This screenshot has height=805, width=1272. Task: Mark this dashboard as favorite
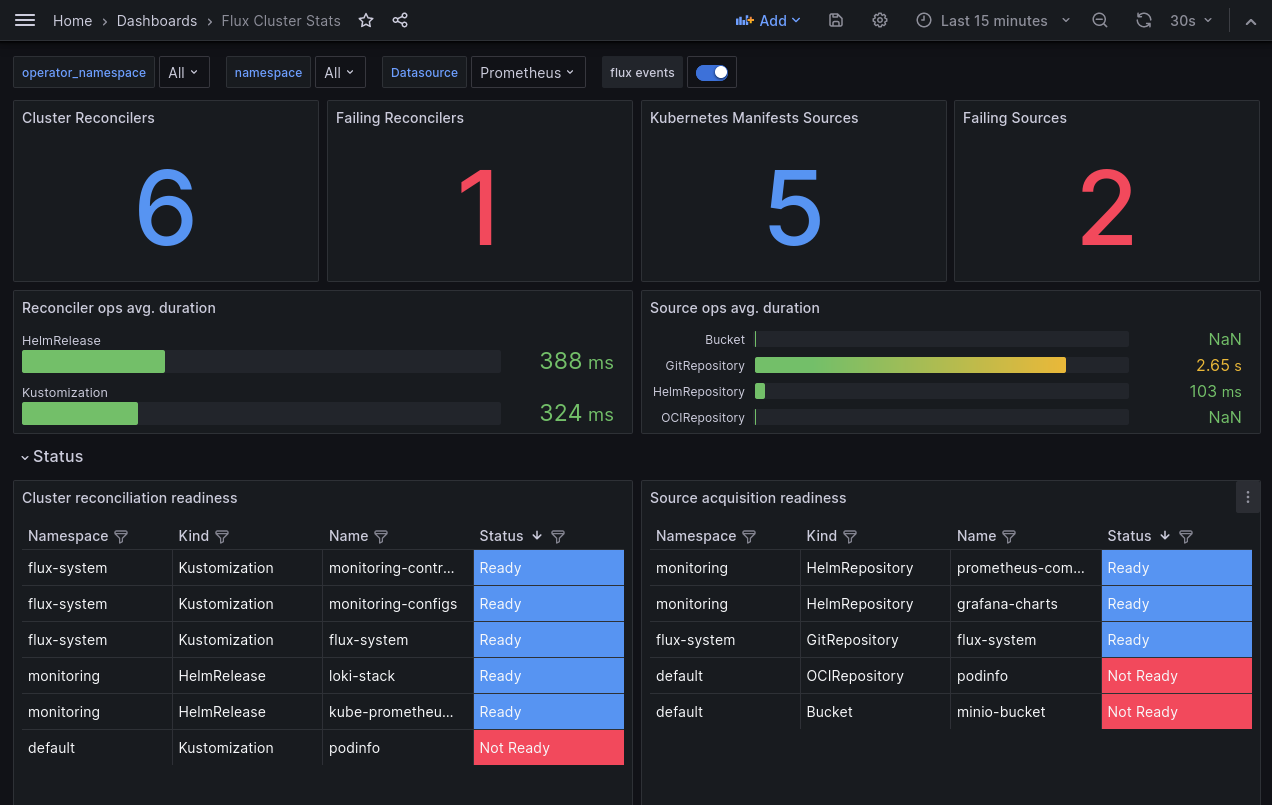point(366,20)
